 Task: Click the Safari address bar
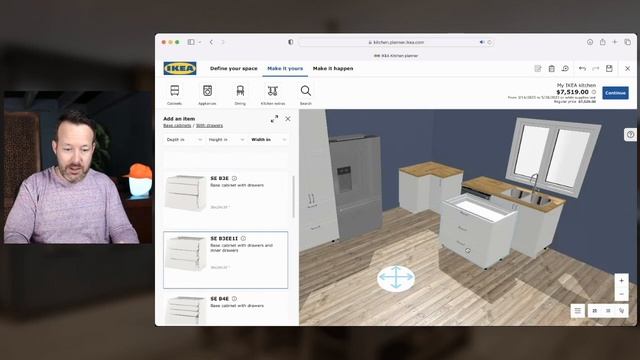click(396, 42)
